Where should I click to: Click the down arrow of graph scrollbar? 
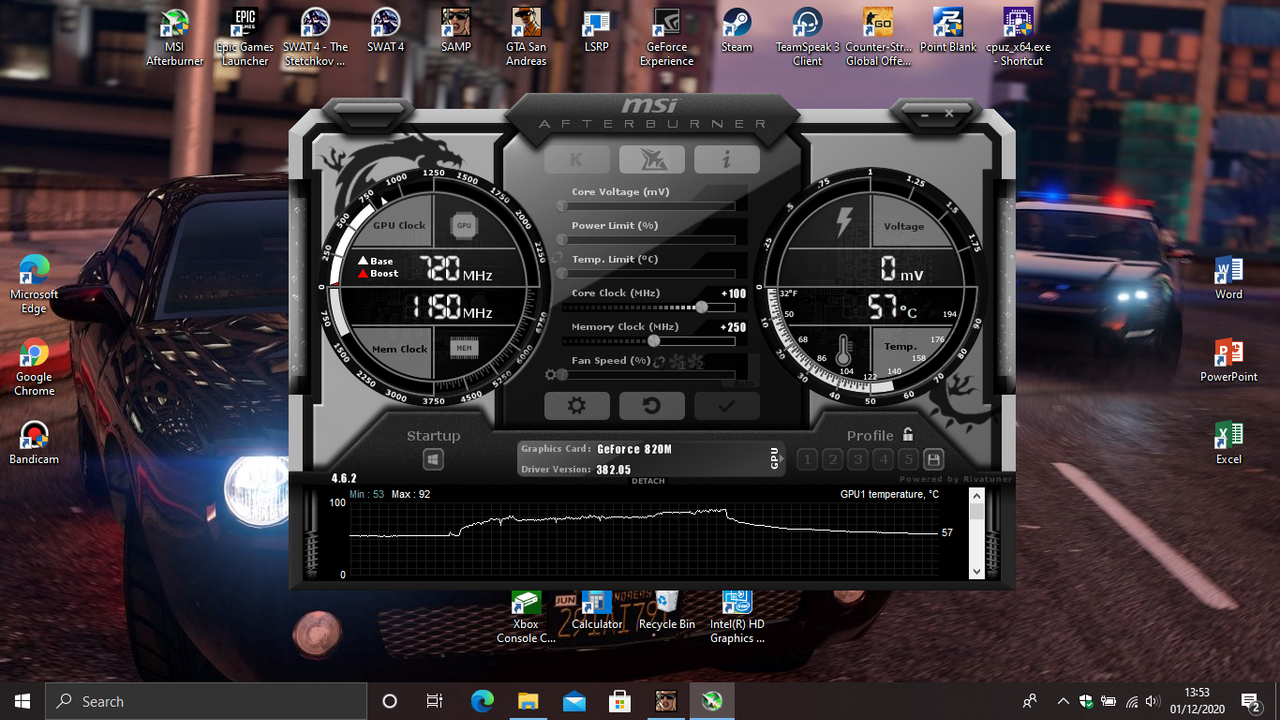coord(977,571)
